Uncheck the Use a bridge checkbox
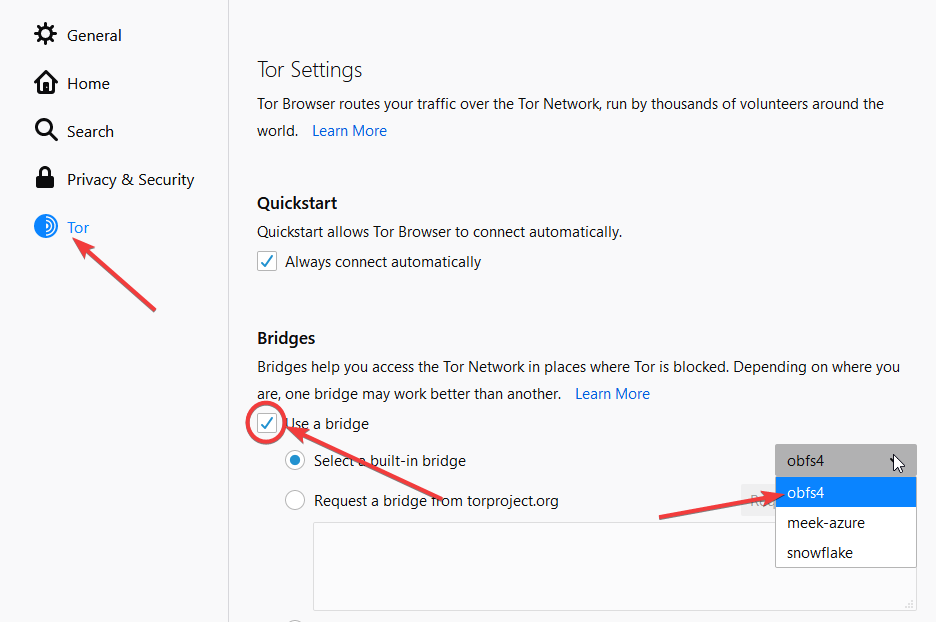 coord(267,424)
